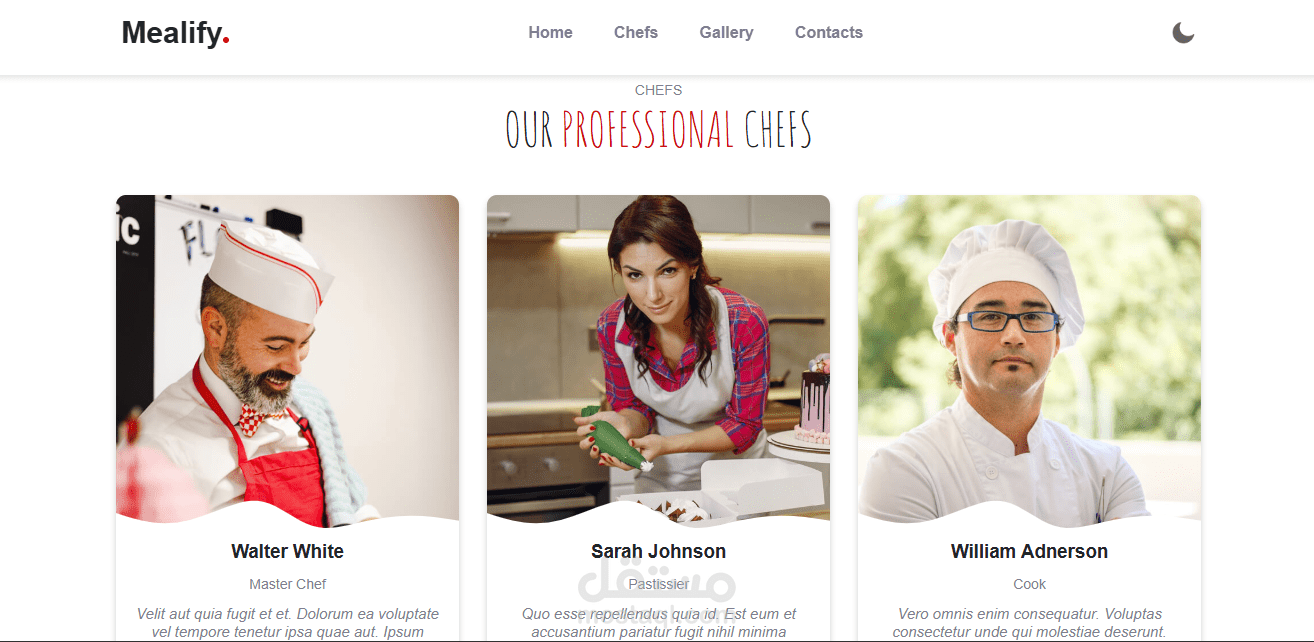Select Sarah Johnson's chef photo
The image size is (1314, 642).
click(658, 360)
